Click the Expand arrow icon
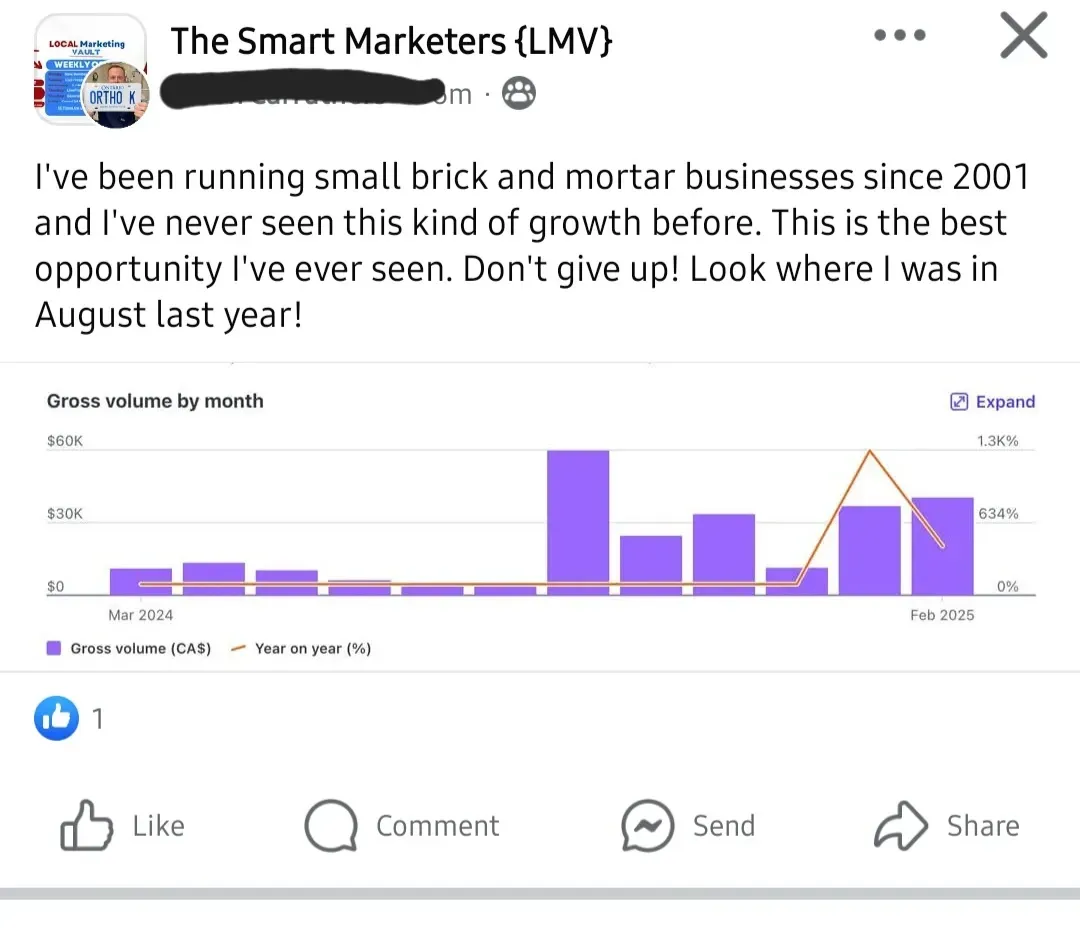The width and height of the screenshot is (1080, 930). [x=959, y=402]
